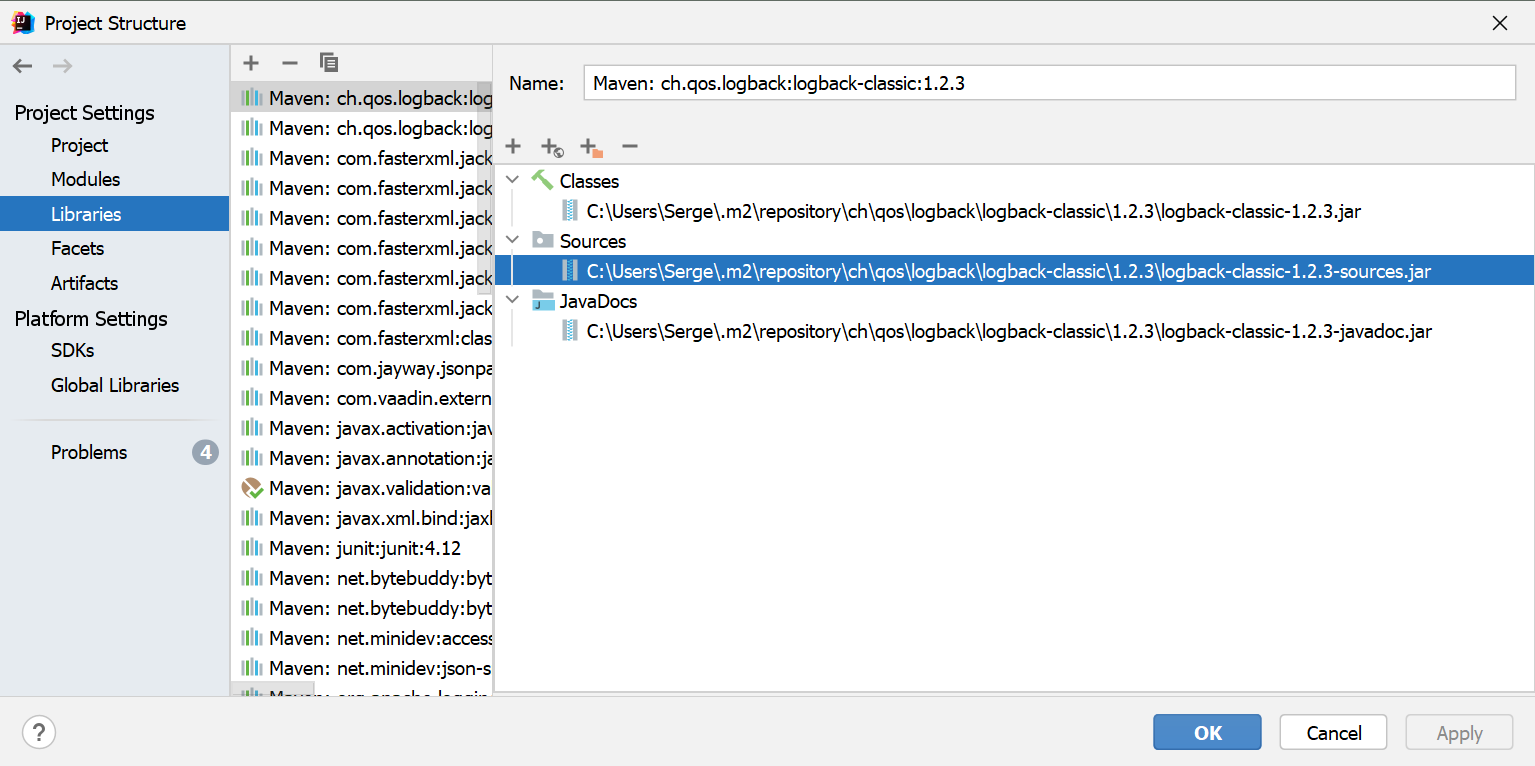Viewport: 1535px width, 766px height.
Task: Click the Classes hammer icon
Action: coord(542,181)
